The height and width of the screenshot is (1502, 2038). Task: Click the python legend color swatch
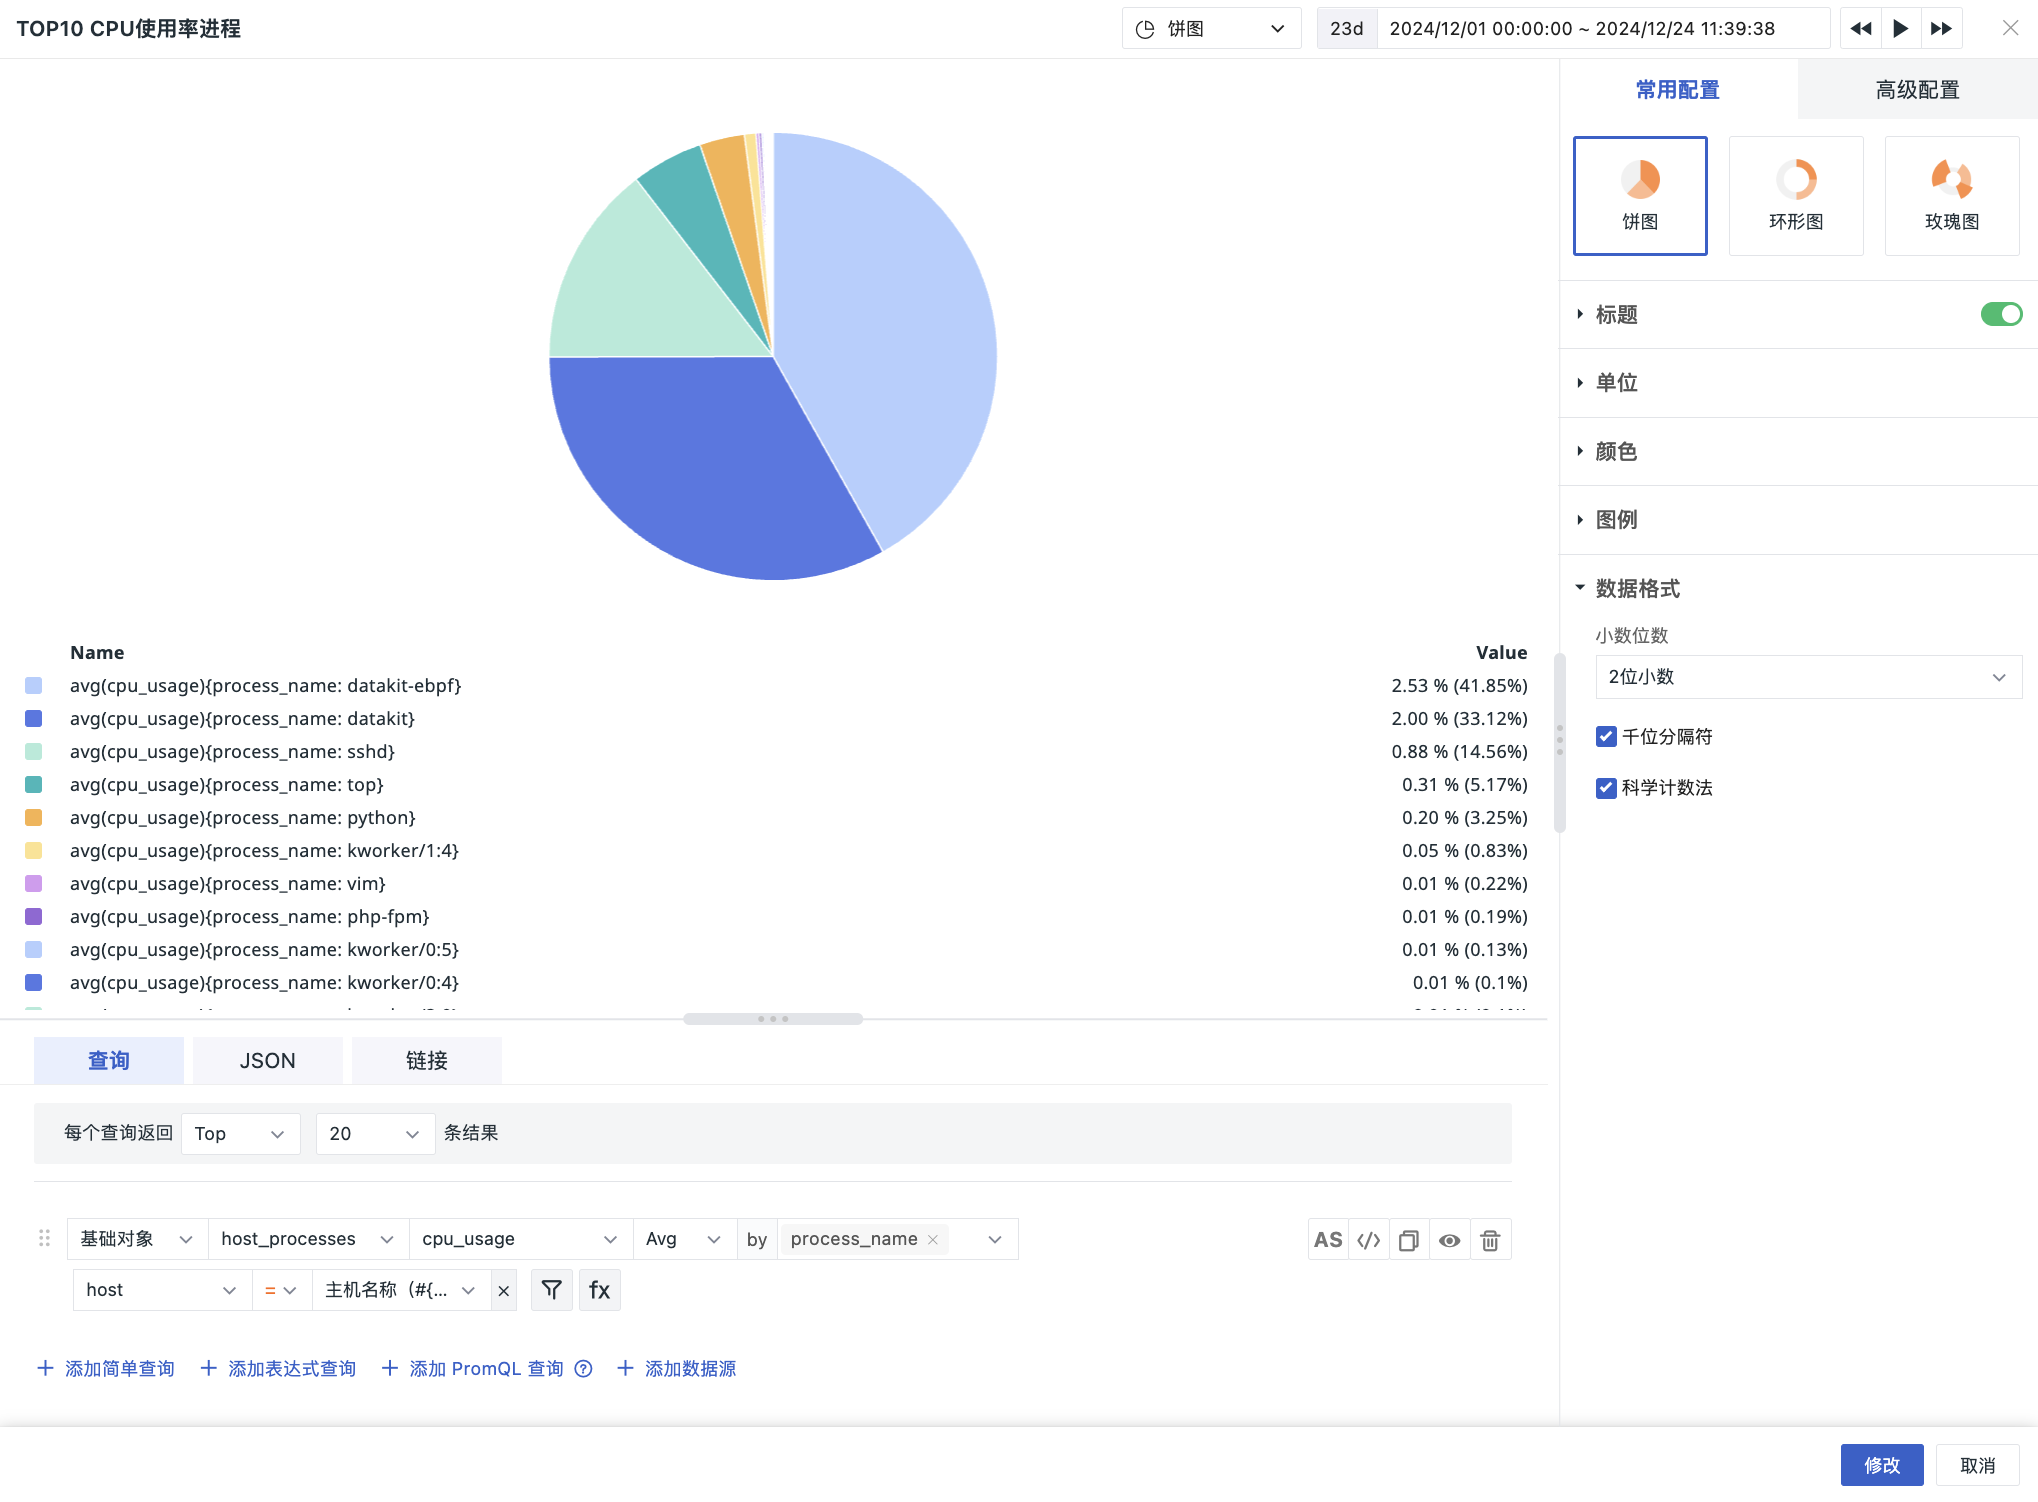coord(33,818)
